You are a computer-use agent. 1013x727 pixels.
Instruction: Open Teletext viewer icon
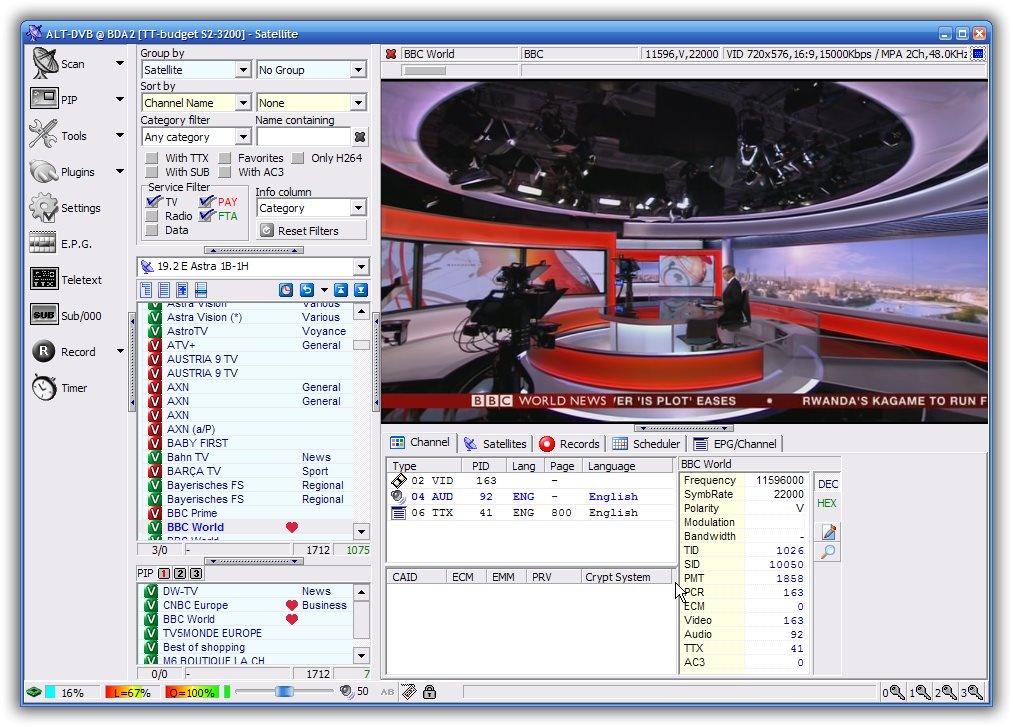click(44, 279)
